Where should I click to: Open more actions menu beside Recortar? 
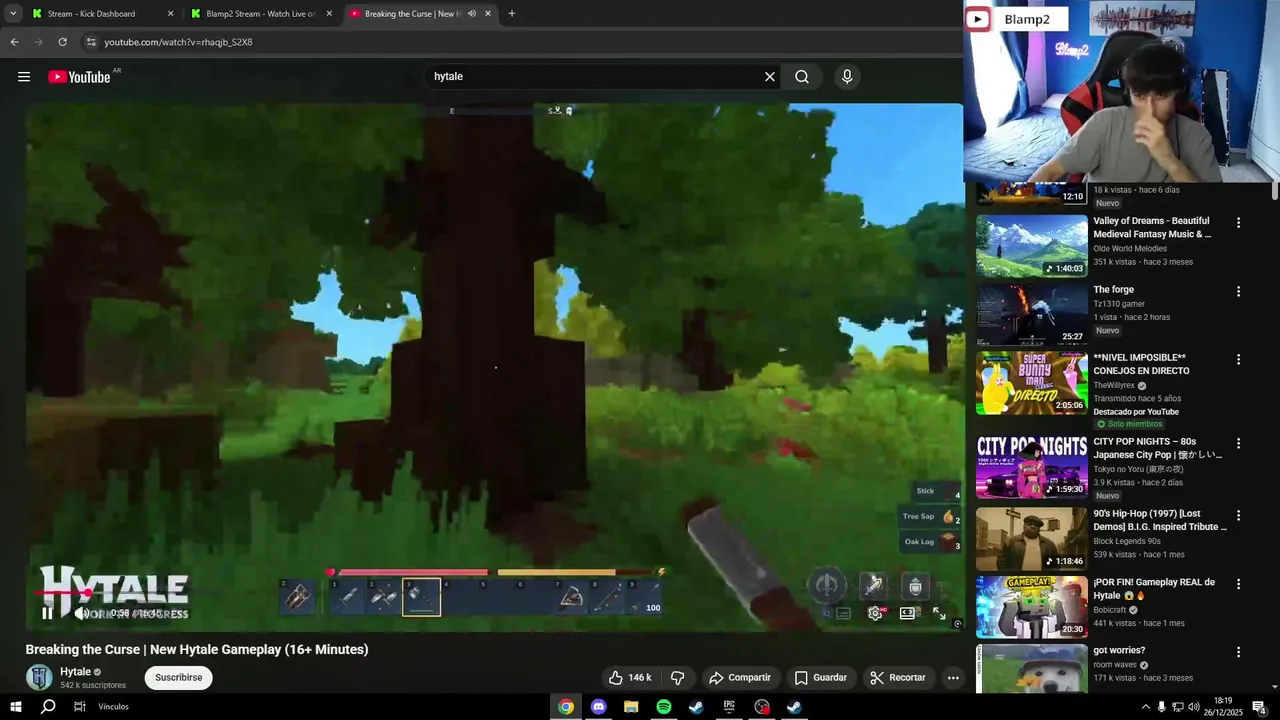[953, 677]
